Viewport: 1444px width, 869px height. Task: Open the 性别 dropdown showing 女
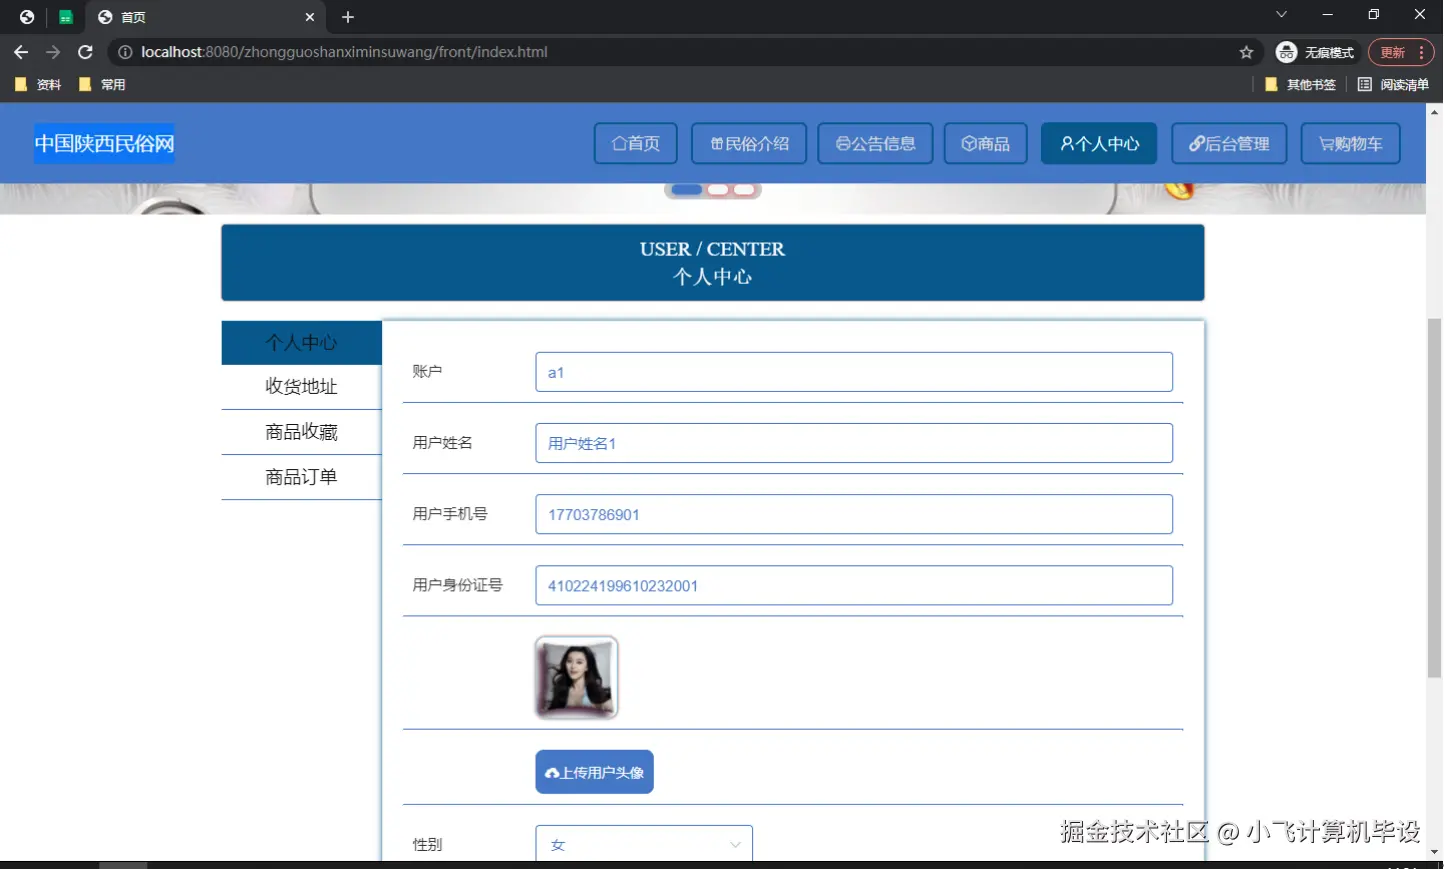tap(644, 844)
